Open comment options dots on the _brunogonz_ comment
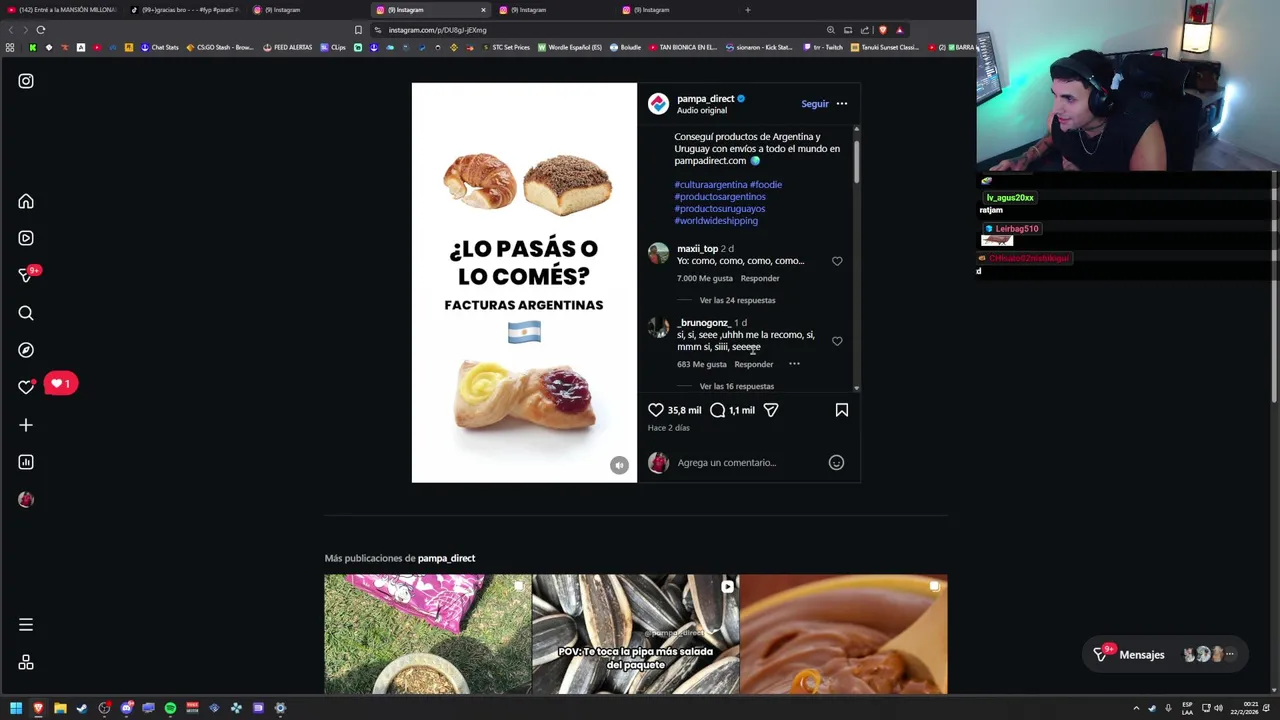This screenshot has height=720, width=1280. click(794, 364)
